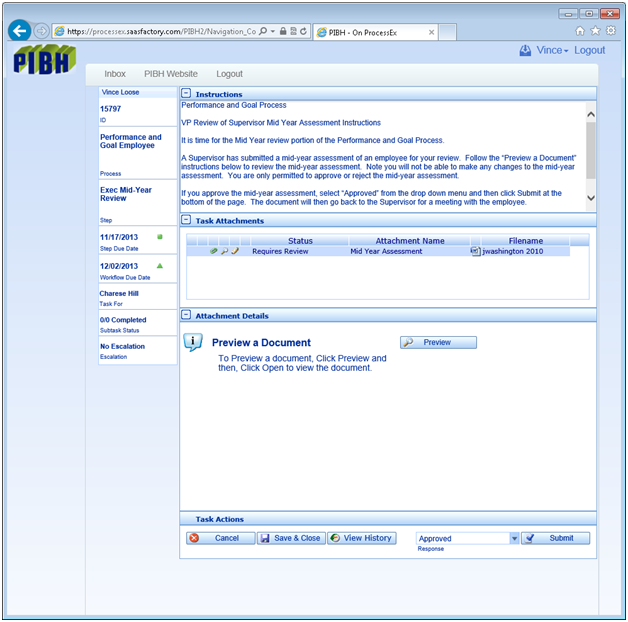Open the Vince user dropdown menu
Image resolution: width=628 pixels, height=622 pixels.
click(552, 50)
